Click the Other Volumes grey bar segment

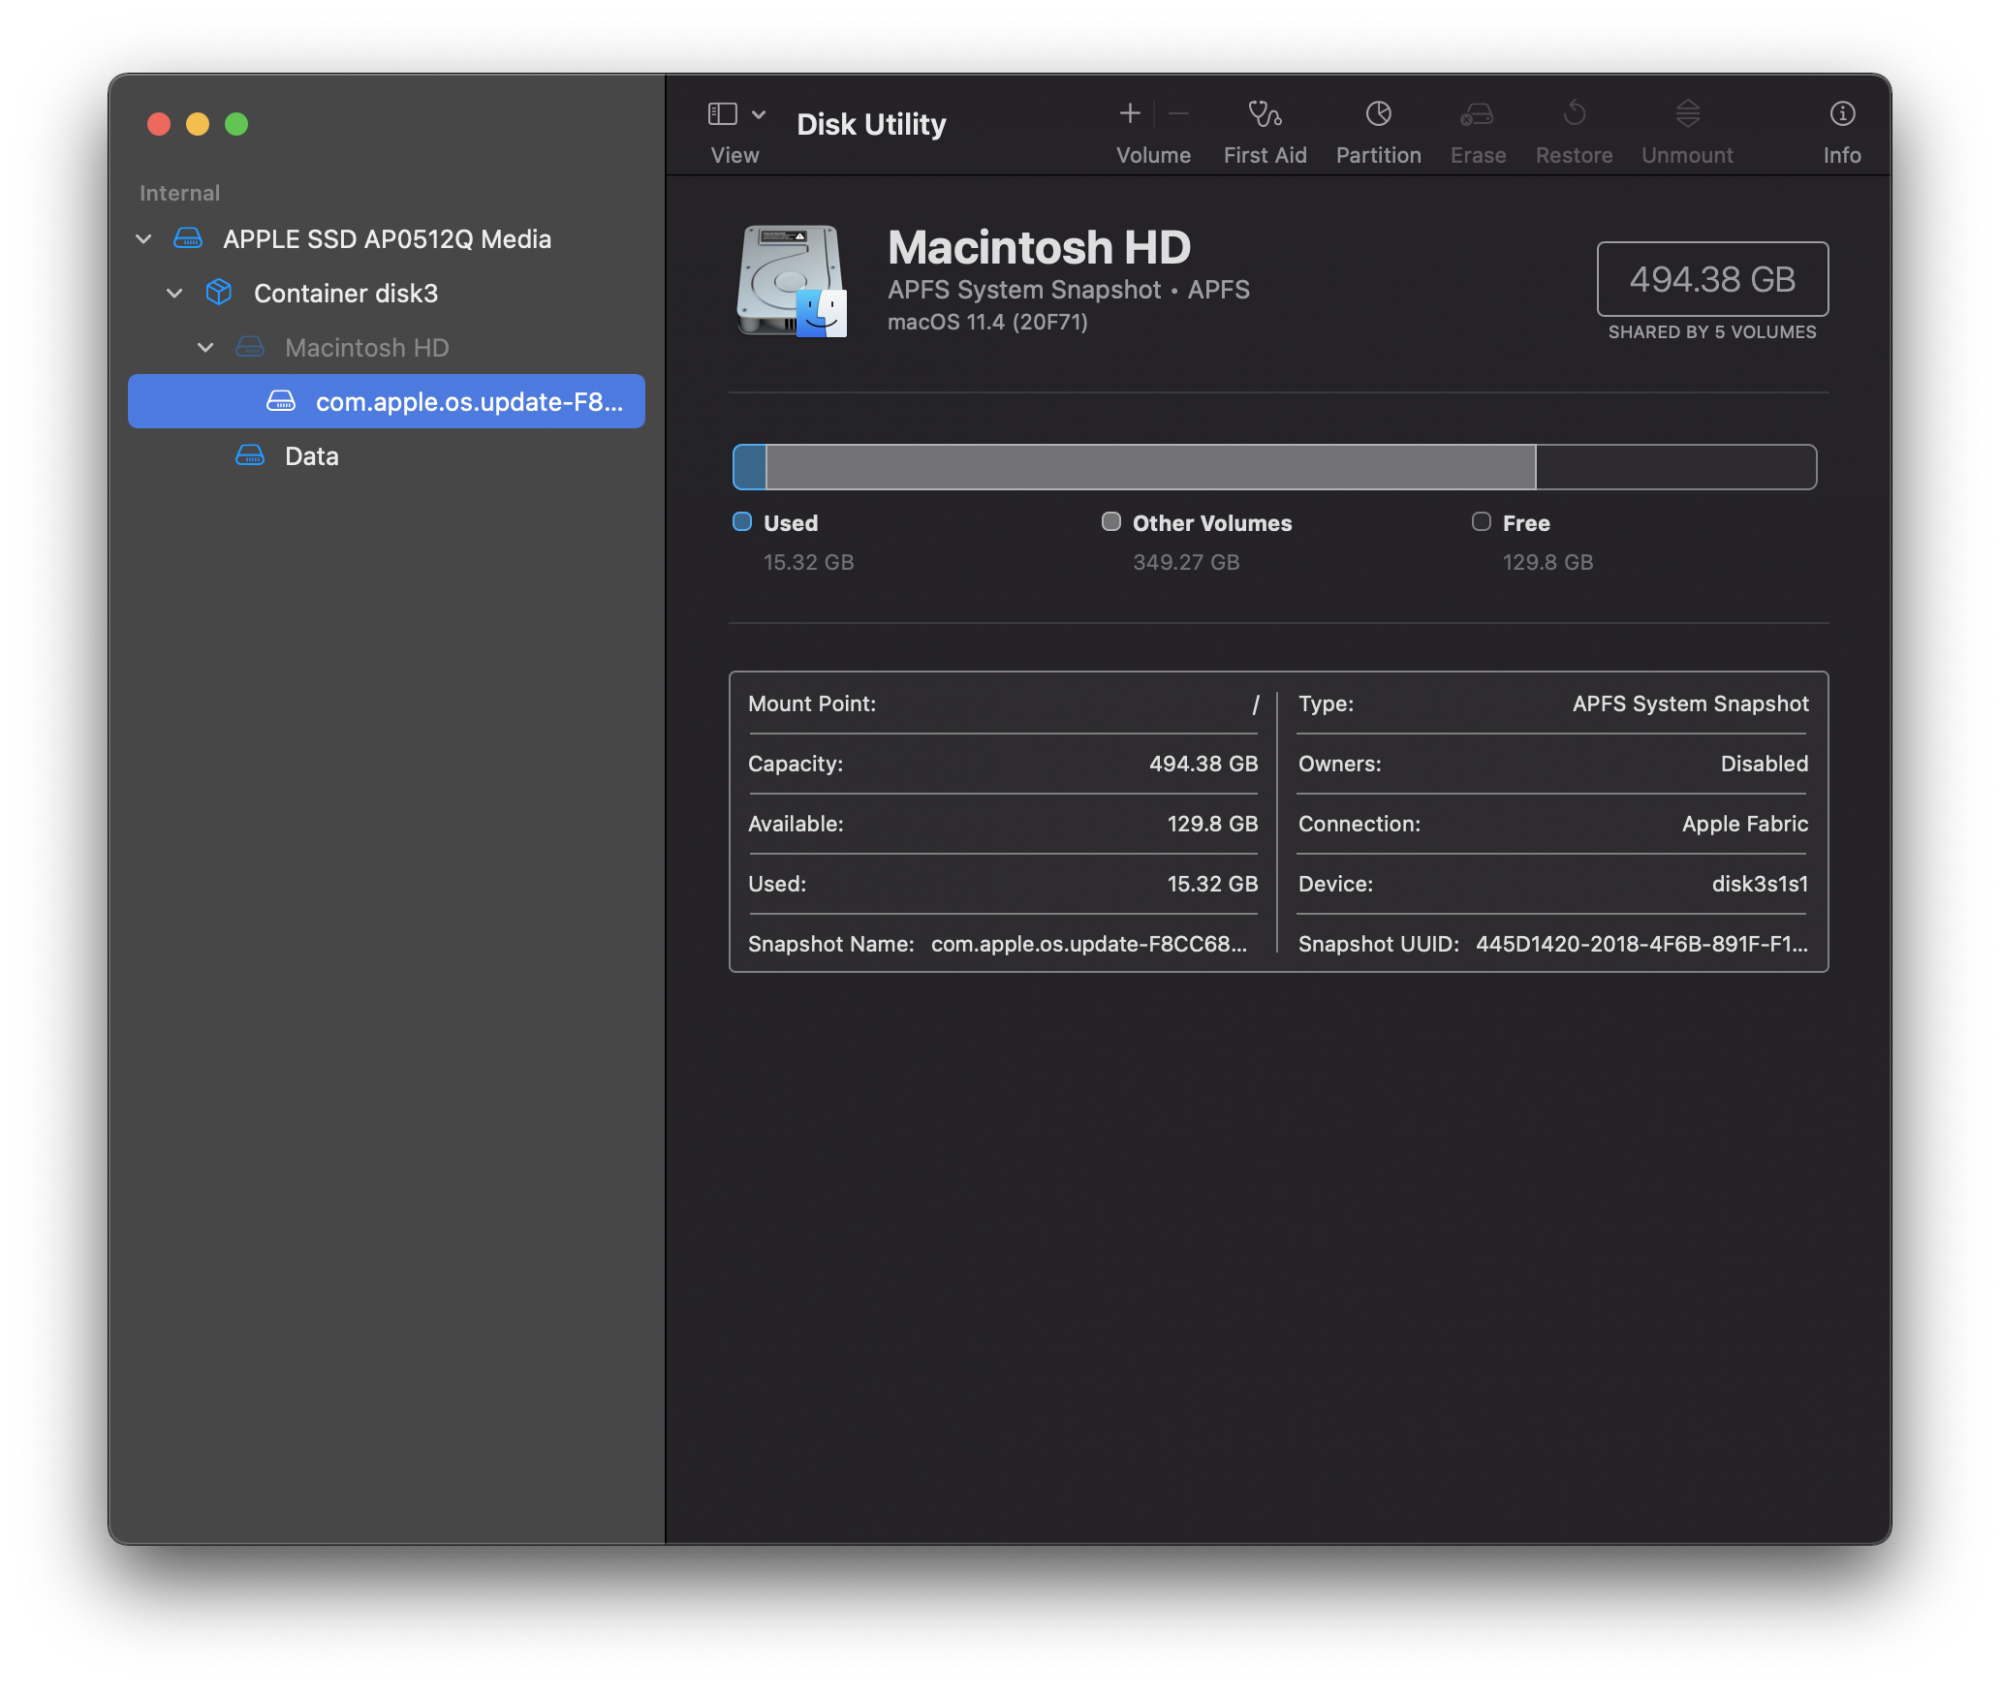click(x=1151, y=467)
